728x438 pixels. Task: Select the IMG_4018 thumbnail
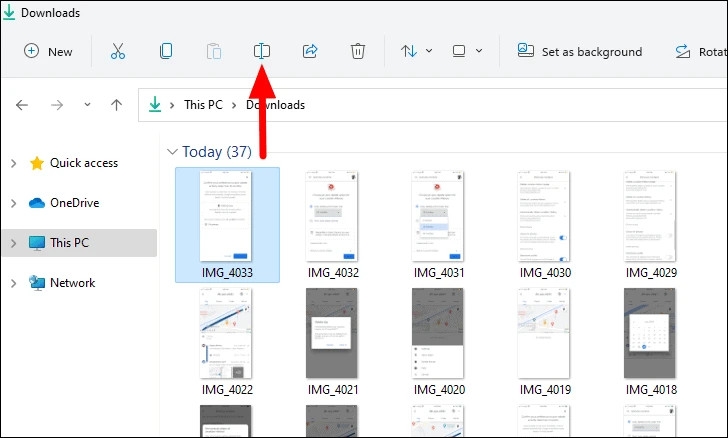click(x=650, y=333)
